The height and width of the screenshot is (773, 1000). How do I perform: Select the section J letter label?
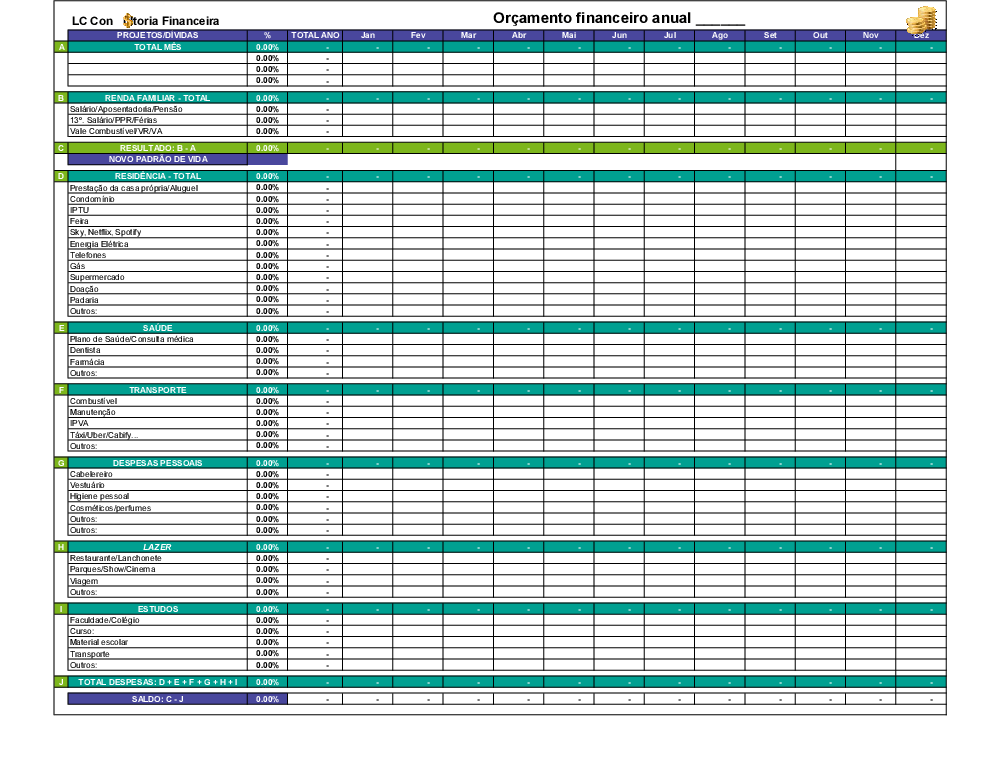(61, 682)
